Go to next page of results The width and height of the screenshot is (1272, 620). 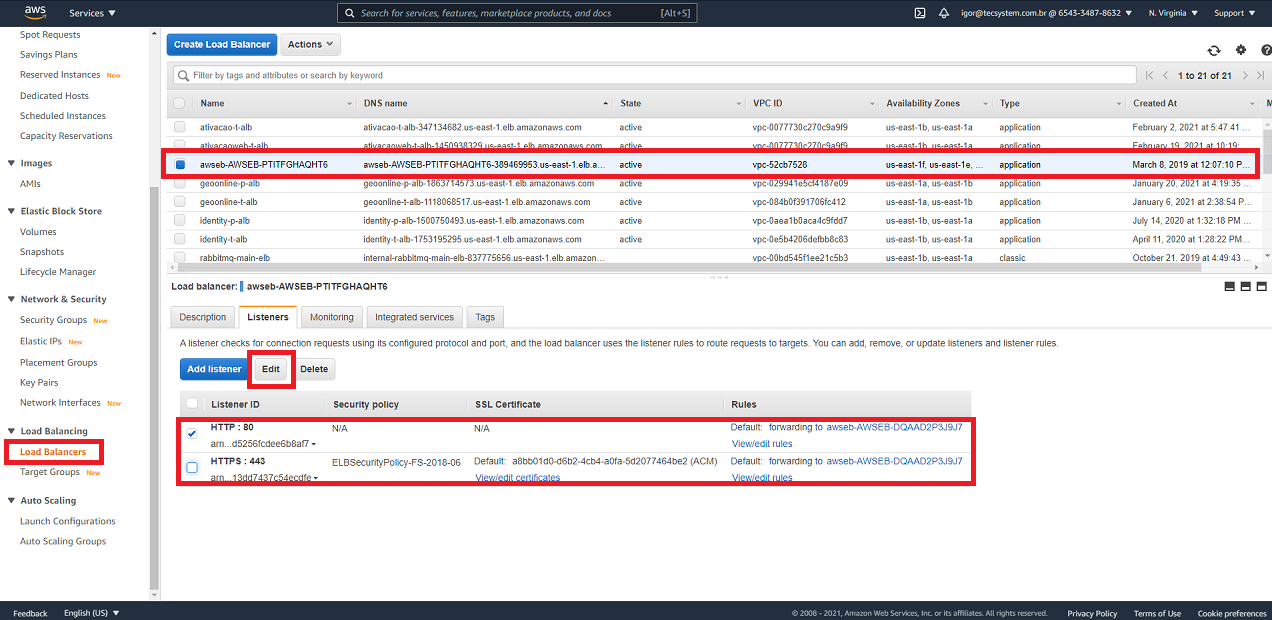click(1245, 76)
